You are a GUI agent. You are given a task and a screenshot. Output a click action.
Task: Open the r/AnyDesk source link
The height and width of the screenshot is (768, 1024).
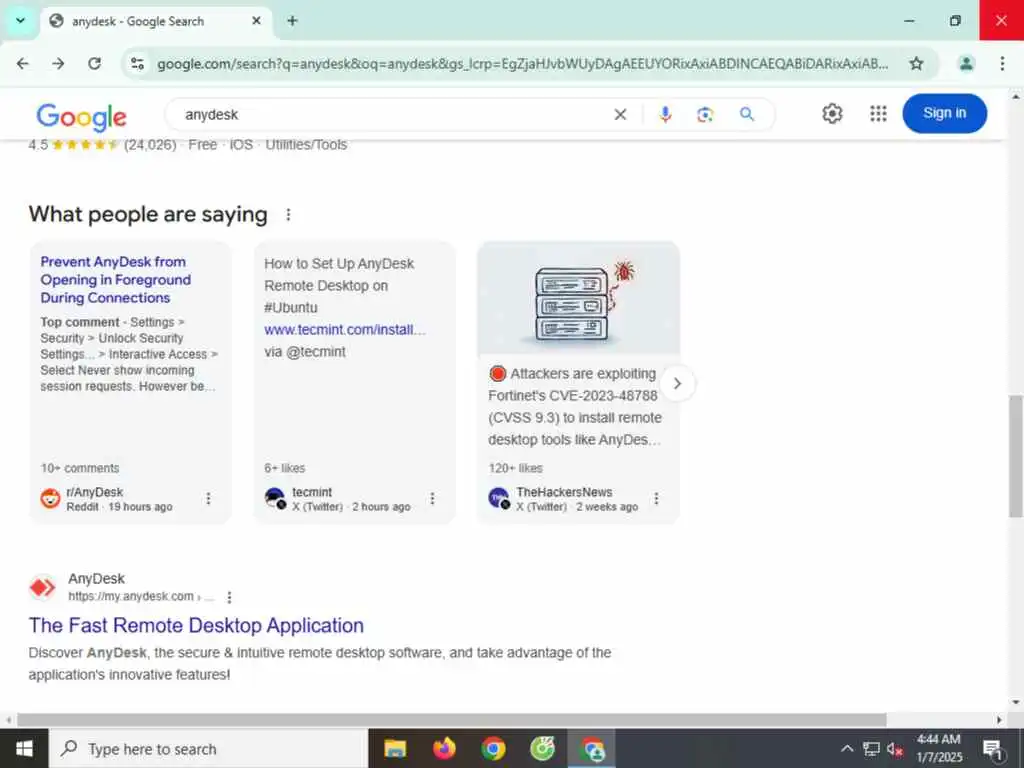pos(95,492)
